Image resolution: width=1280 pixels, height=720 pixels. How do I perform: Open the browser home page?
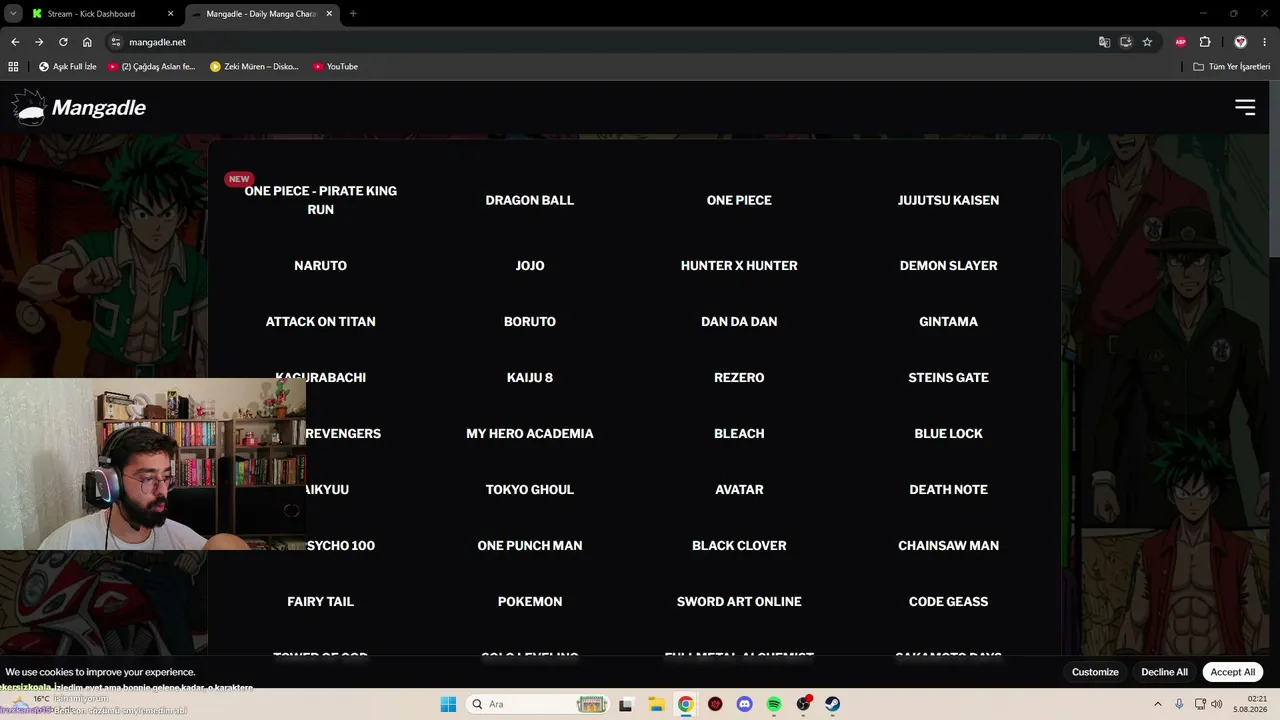[x=87, y=42]
